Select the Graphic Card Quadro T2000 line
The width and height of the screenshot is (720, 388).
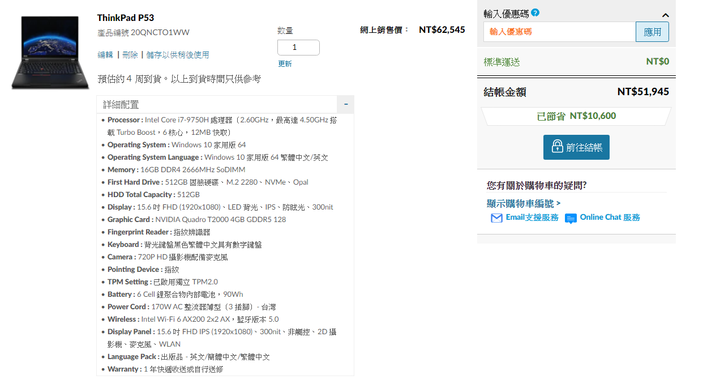[x=196, y=219]
